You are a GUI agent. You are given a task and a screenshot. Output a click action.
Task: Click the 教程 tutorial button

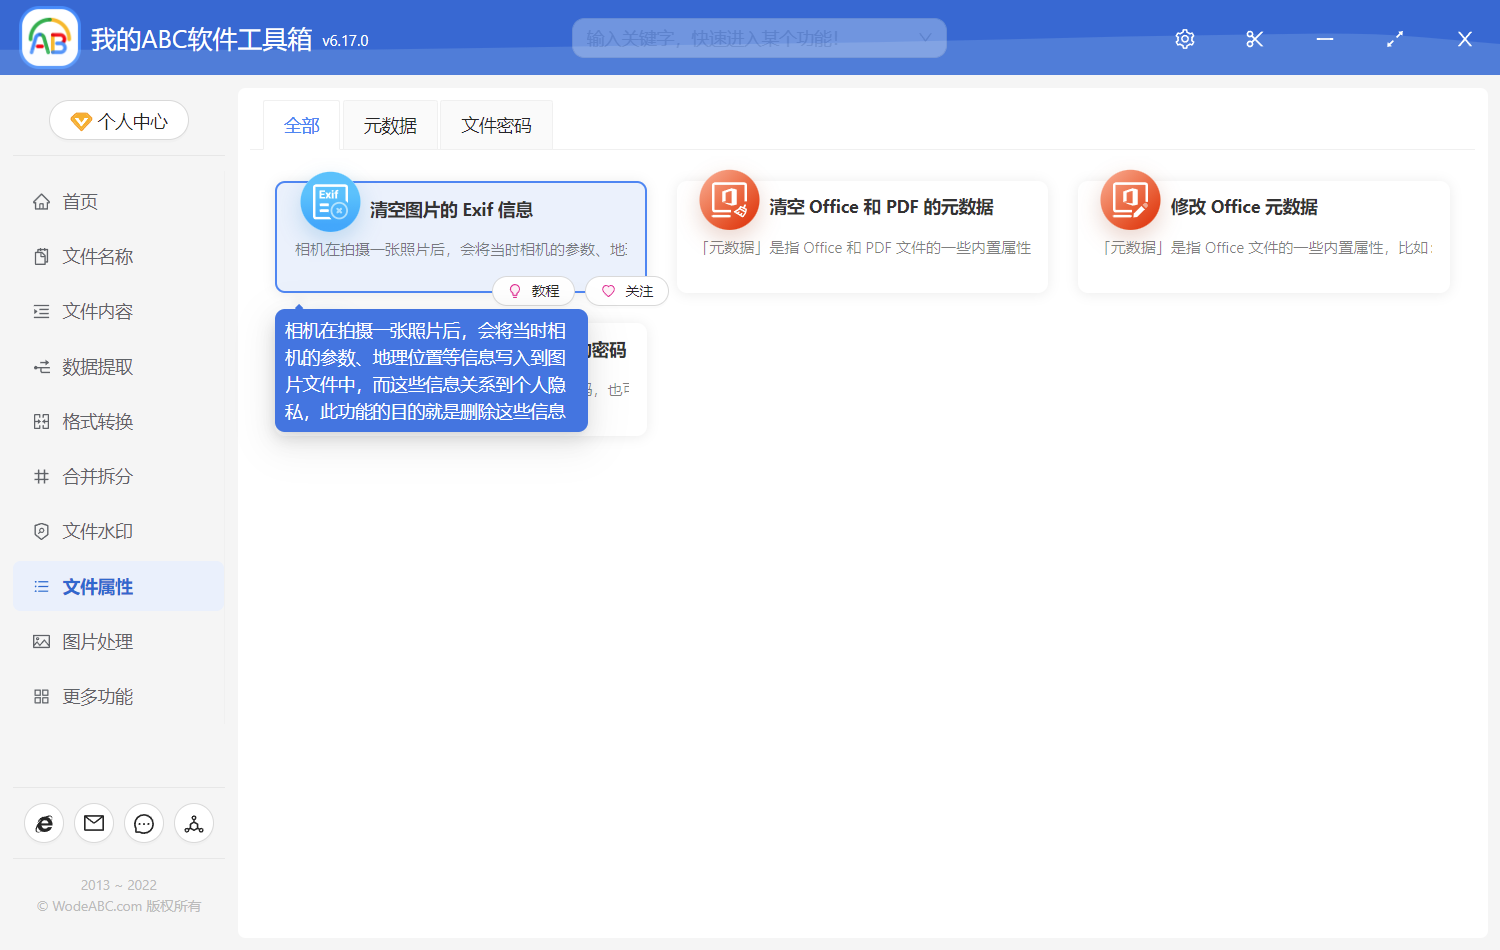(x=534, y=291)
